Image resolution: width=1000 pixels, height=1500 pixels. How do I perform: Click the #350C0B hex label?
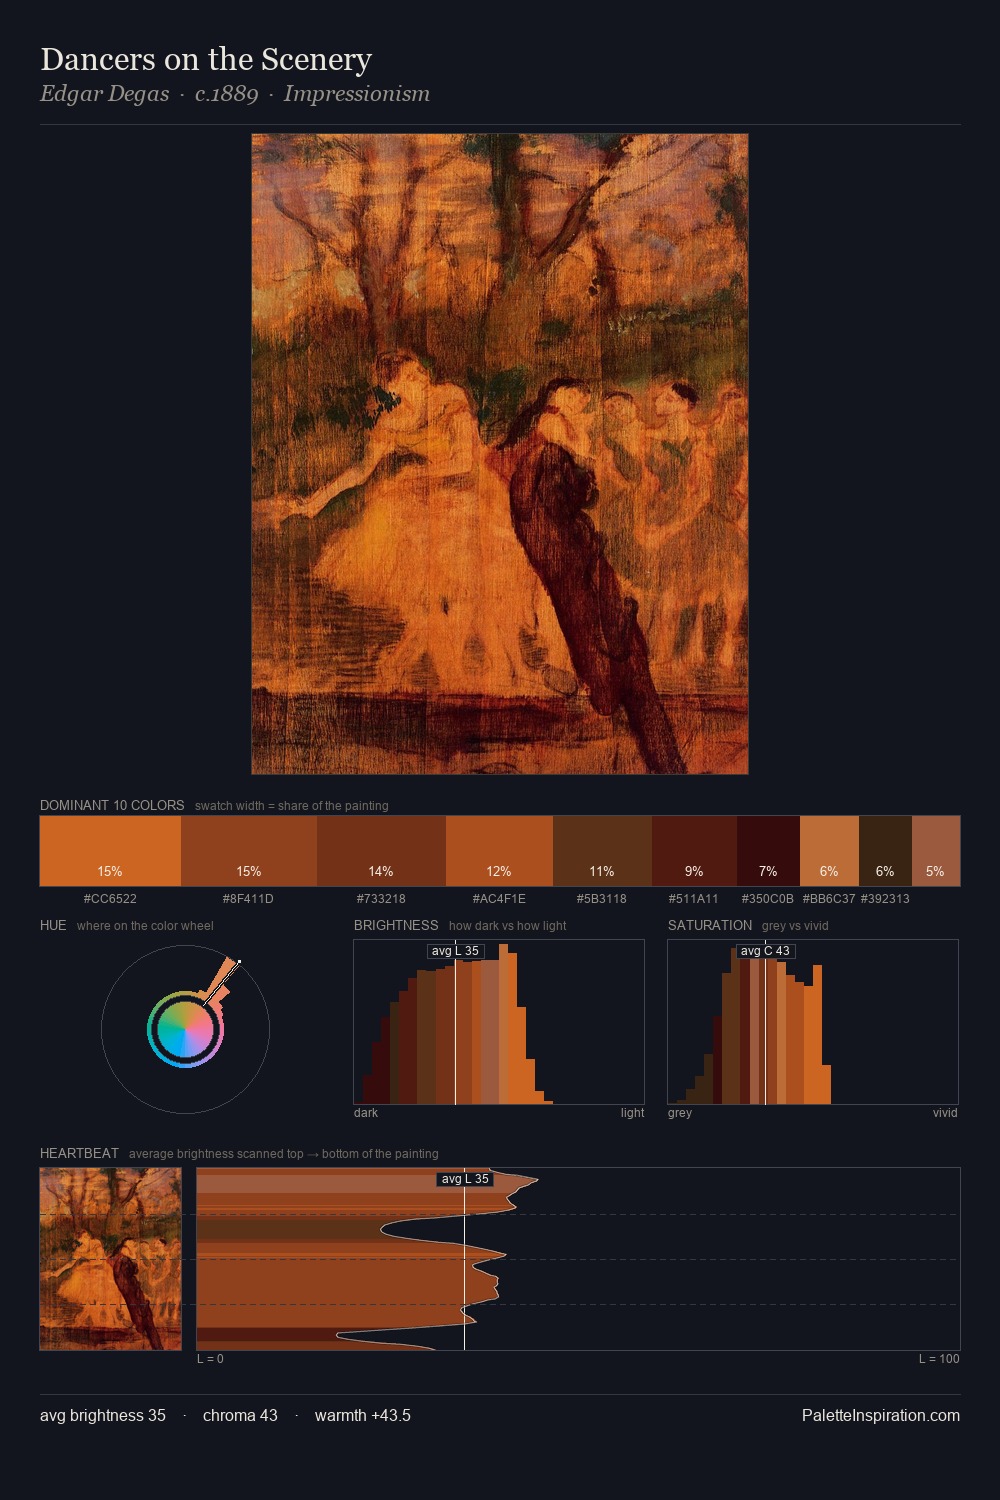(768, 899)
